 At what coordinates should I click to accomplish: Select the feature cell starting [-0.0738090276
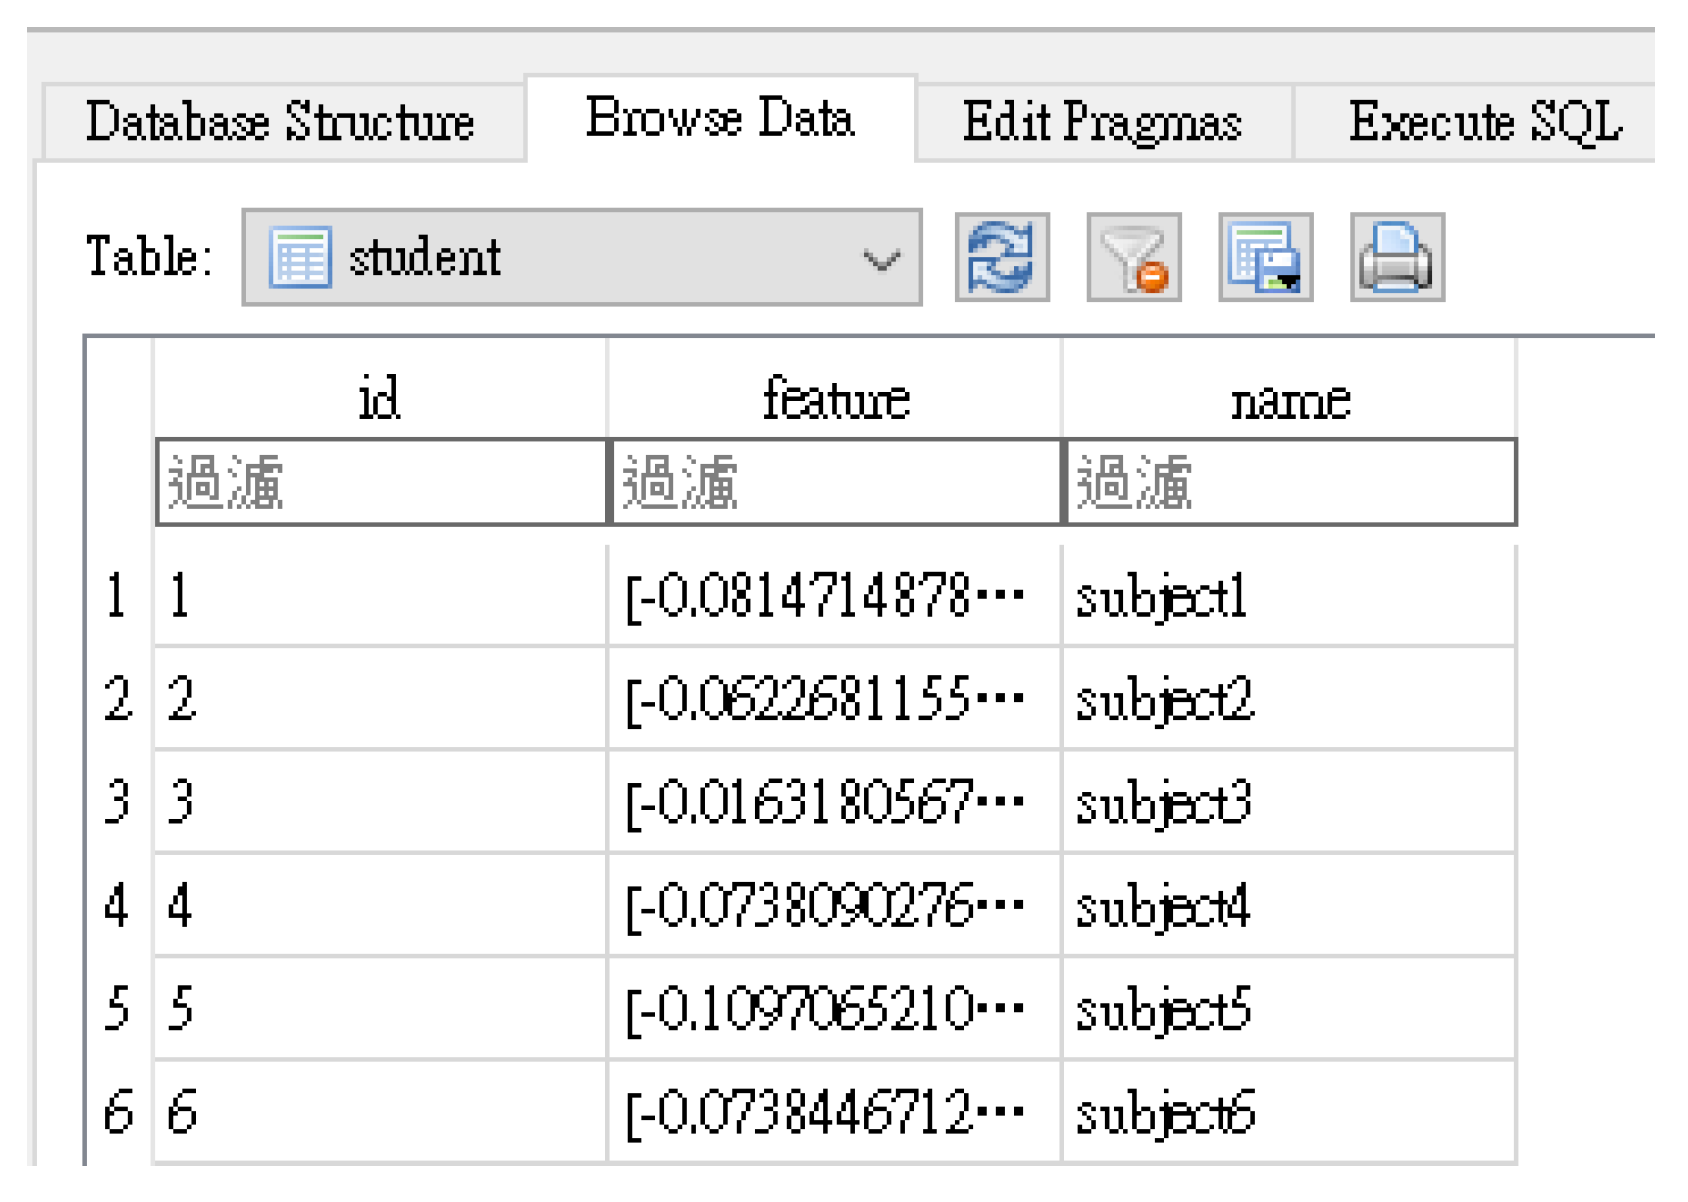(834, 906)
